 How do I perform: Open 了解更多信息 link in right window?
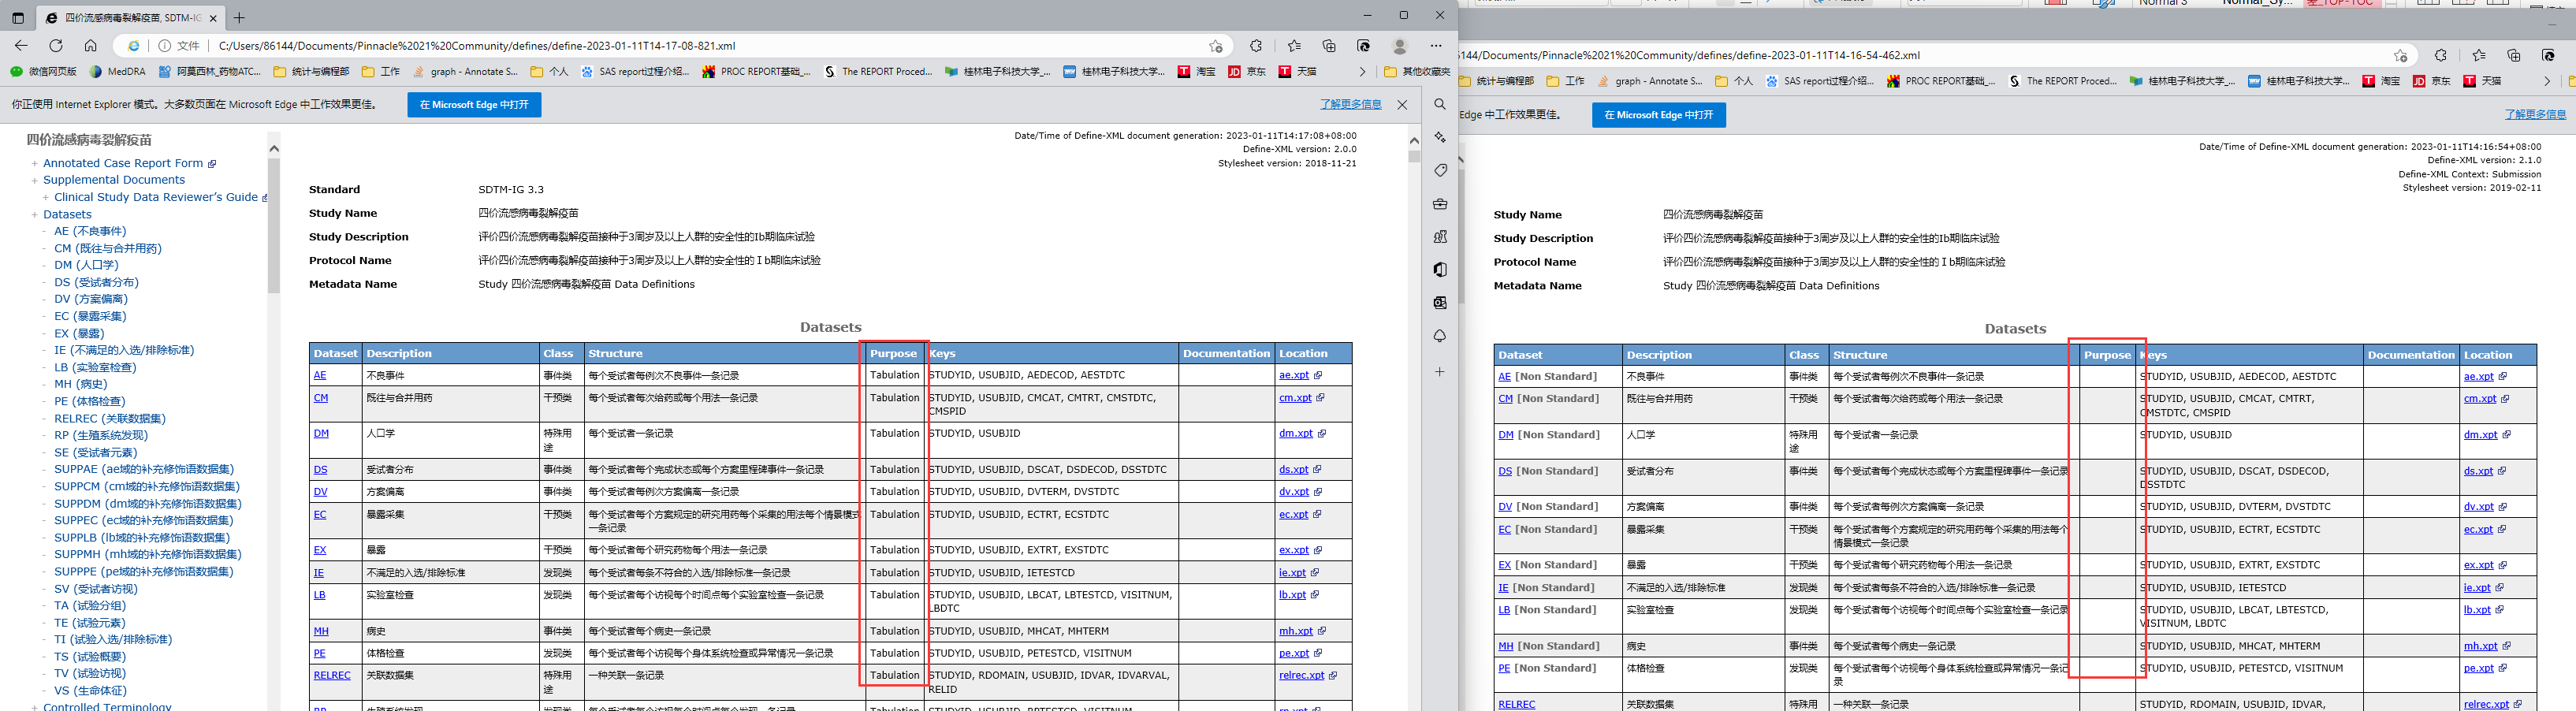coord(2535,115)
